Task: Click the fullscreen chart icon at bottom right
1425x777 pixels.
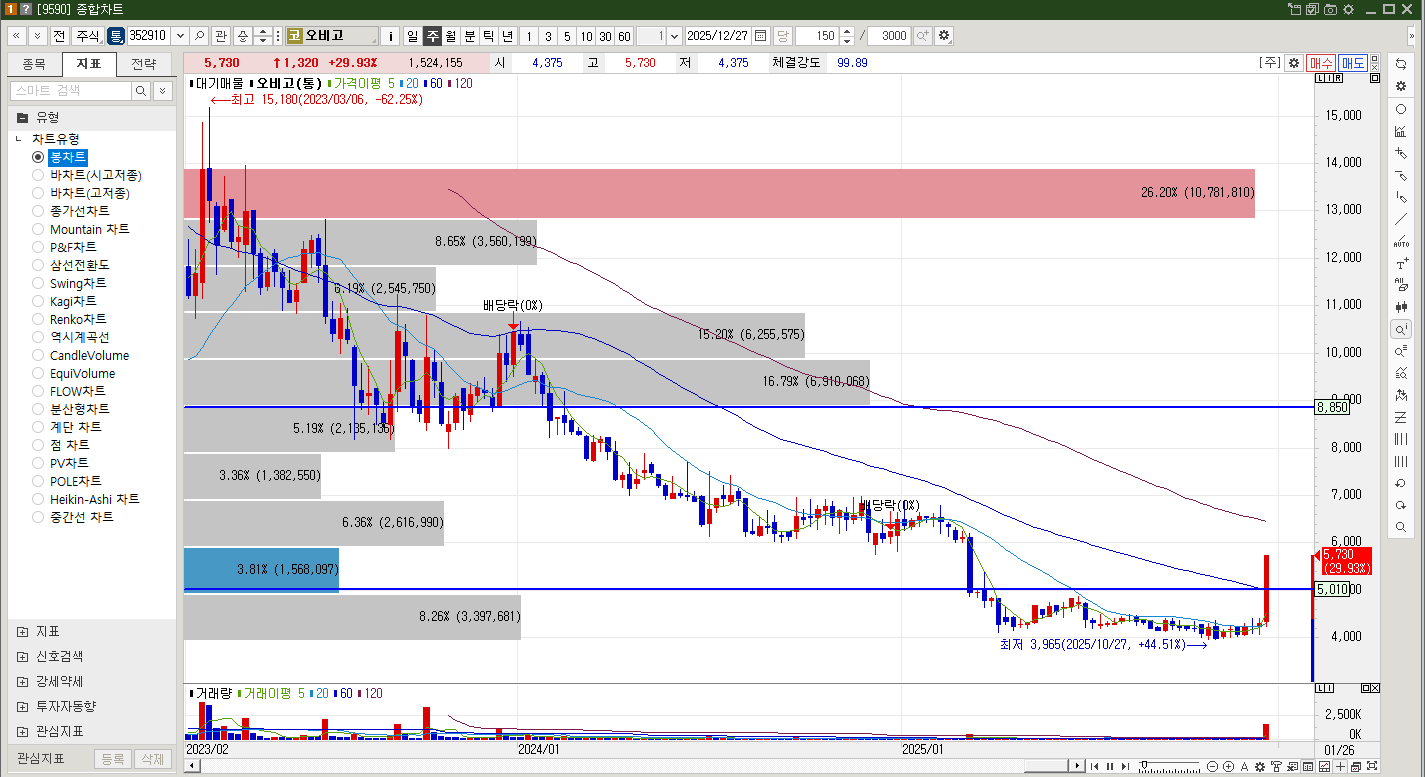Action: click(x=1373, y=767)
